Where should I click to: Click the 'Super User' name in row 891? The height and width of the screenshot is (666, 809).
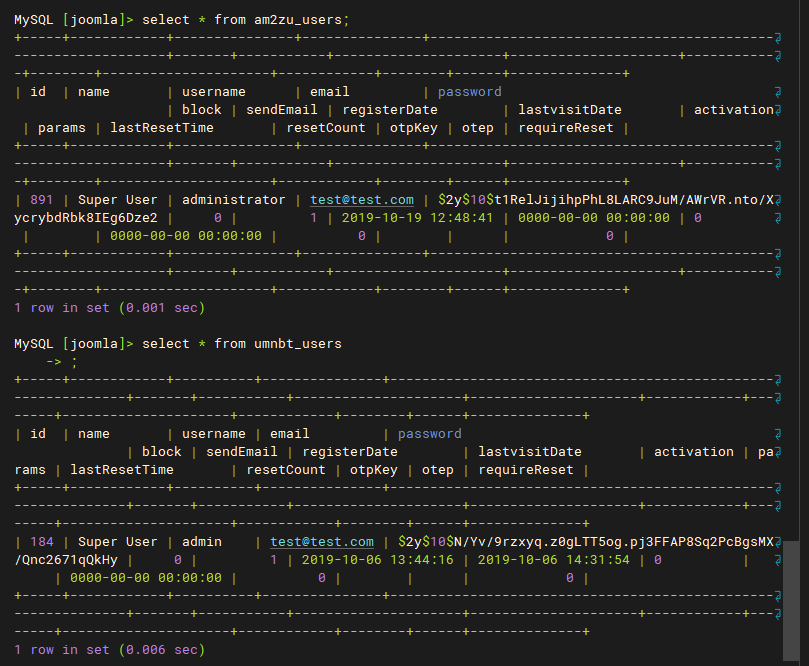118,200
